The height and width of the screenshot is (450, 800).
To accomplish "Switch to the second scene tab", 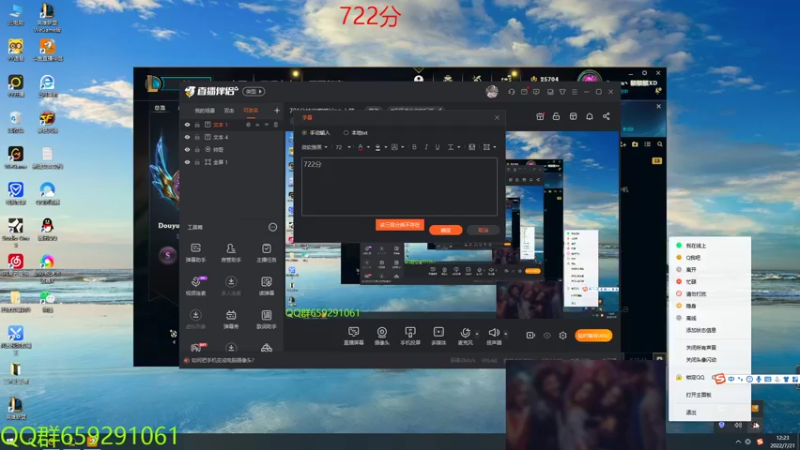I will [x=229, y=110].
